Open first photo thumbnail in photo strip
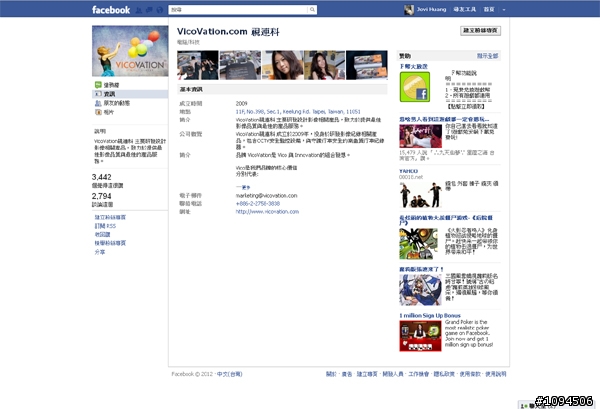The image size is (600, 409). [x=198, y=65]
